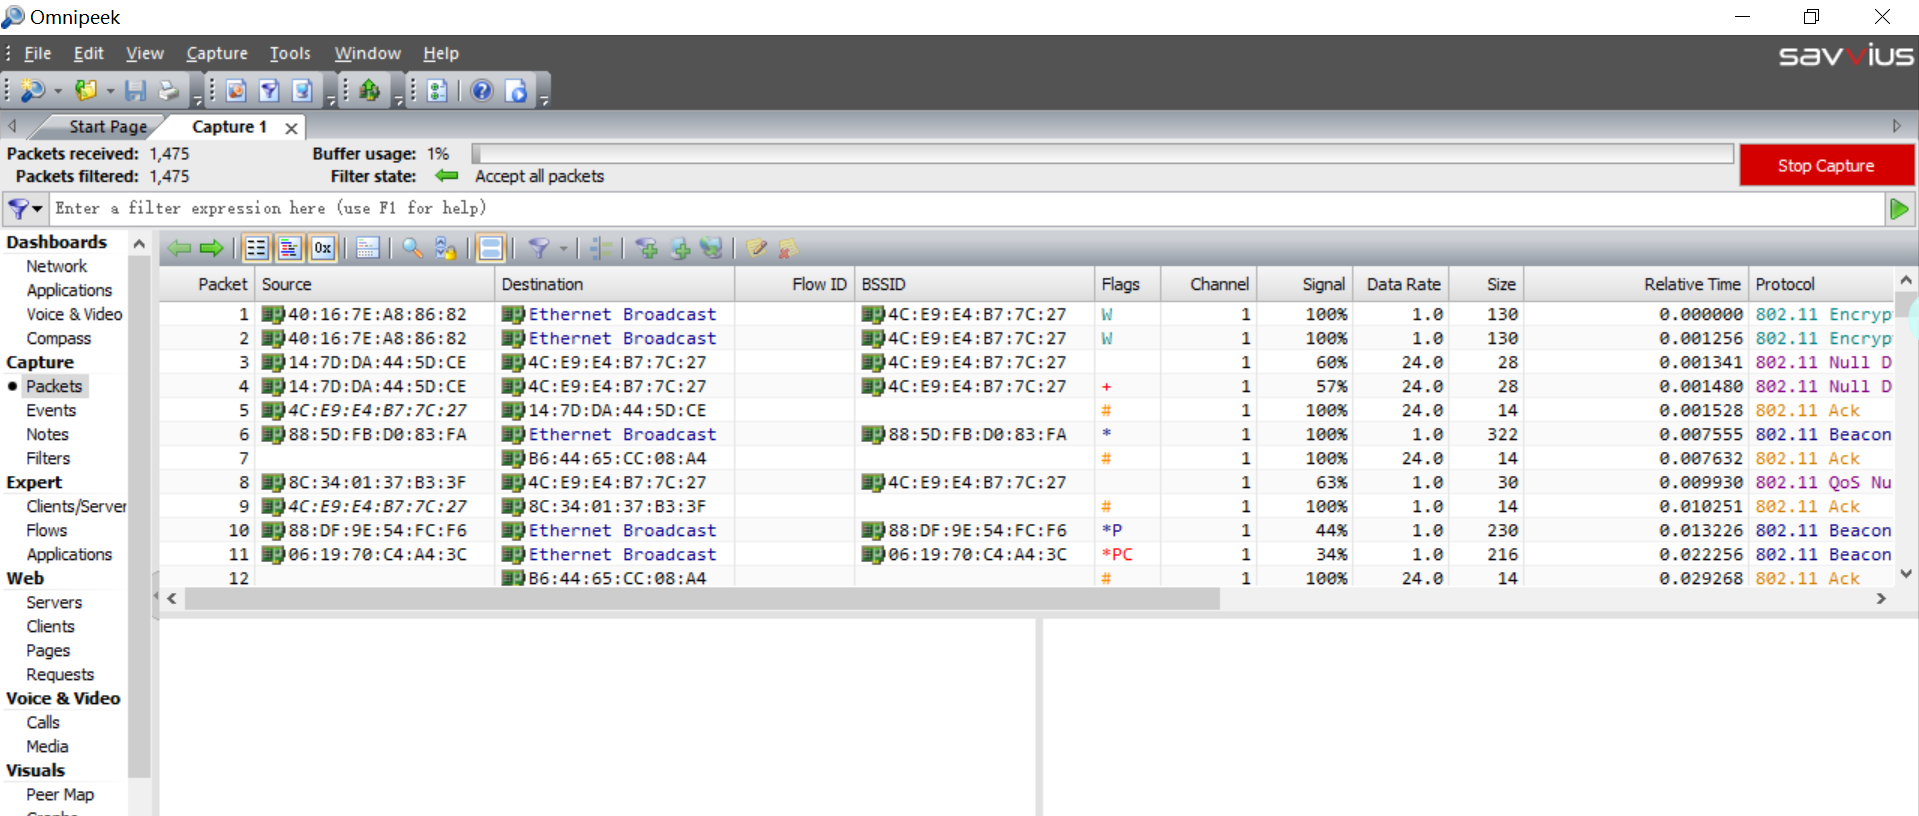The image size is (1919, 816).
Task: Toggle the 0x hex view button
Action: (x=323, y=248)
